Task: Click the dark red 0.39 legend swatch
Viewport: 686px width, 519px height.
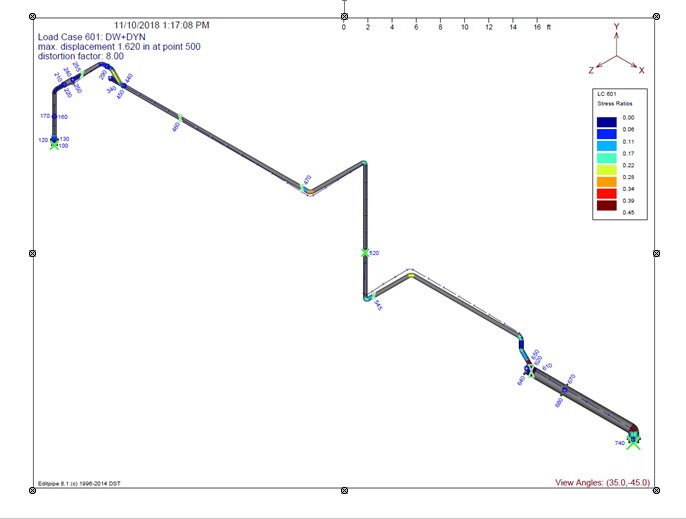Action: coord(607,204)
